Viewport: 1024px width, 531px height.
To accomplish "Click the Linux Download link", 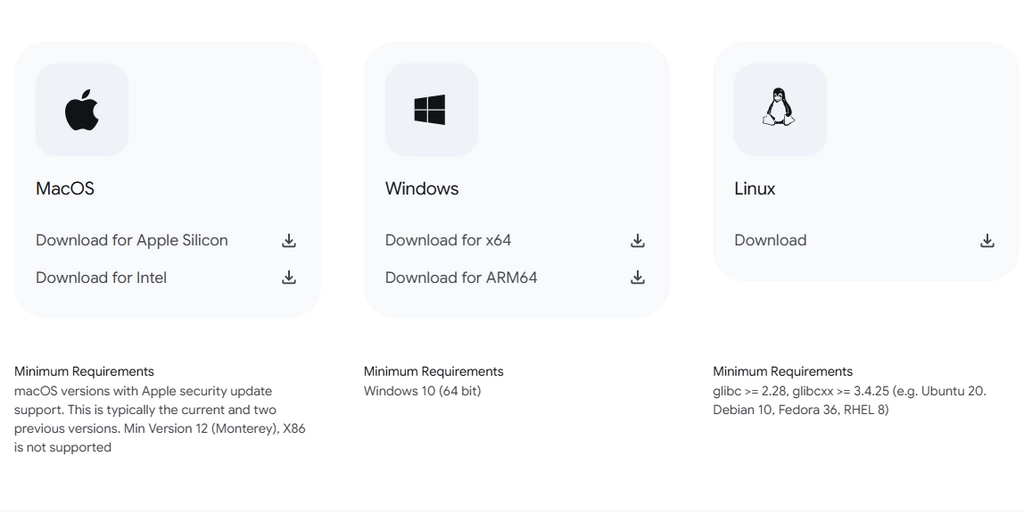I will click(771, 240).
